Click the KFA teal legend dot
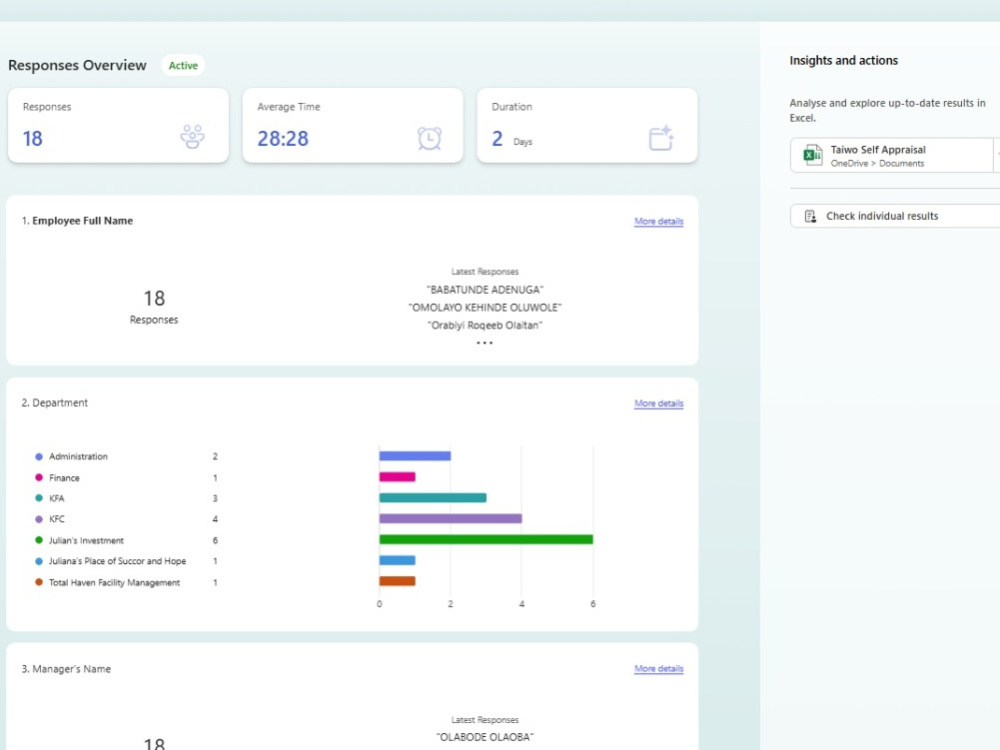The width and height of the screenshot is (1000, 750). tap(39, 498)
